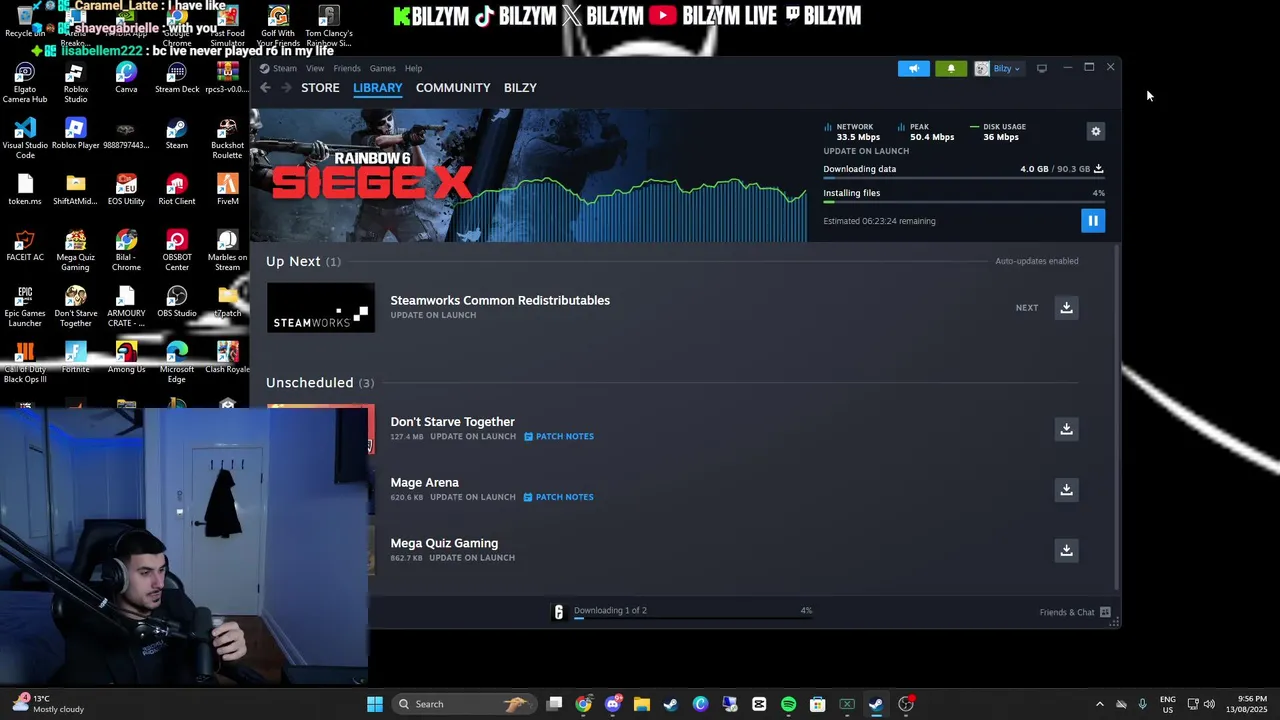
Task: Open the Games menu
Action: tap(383, 69)
